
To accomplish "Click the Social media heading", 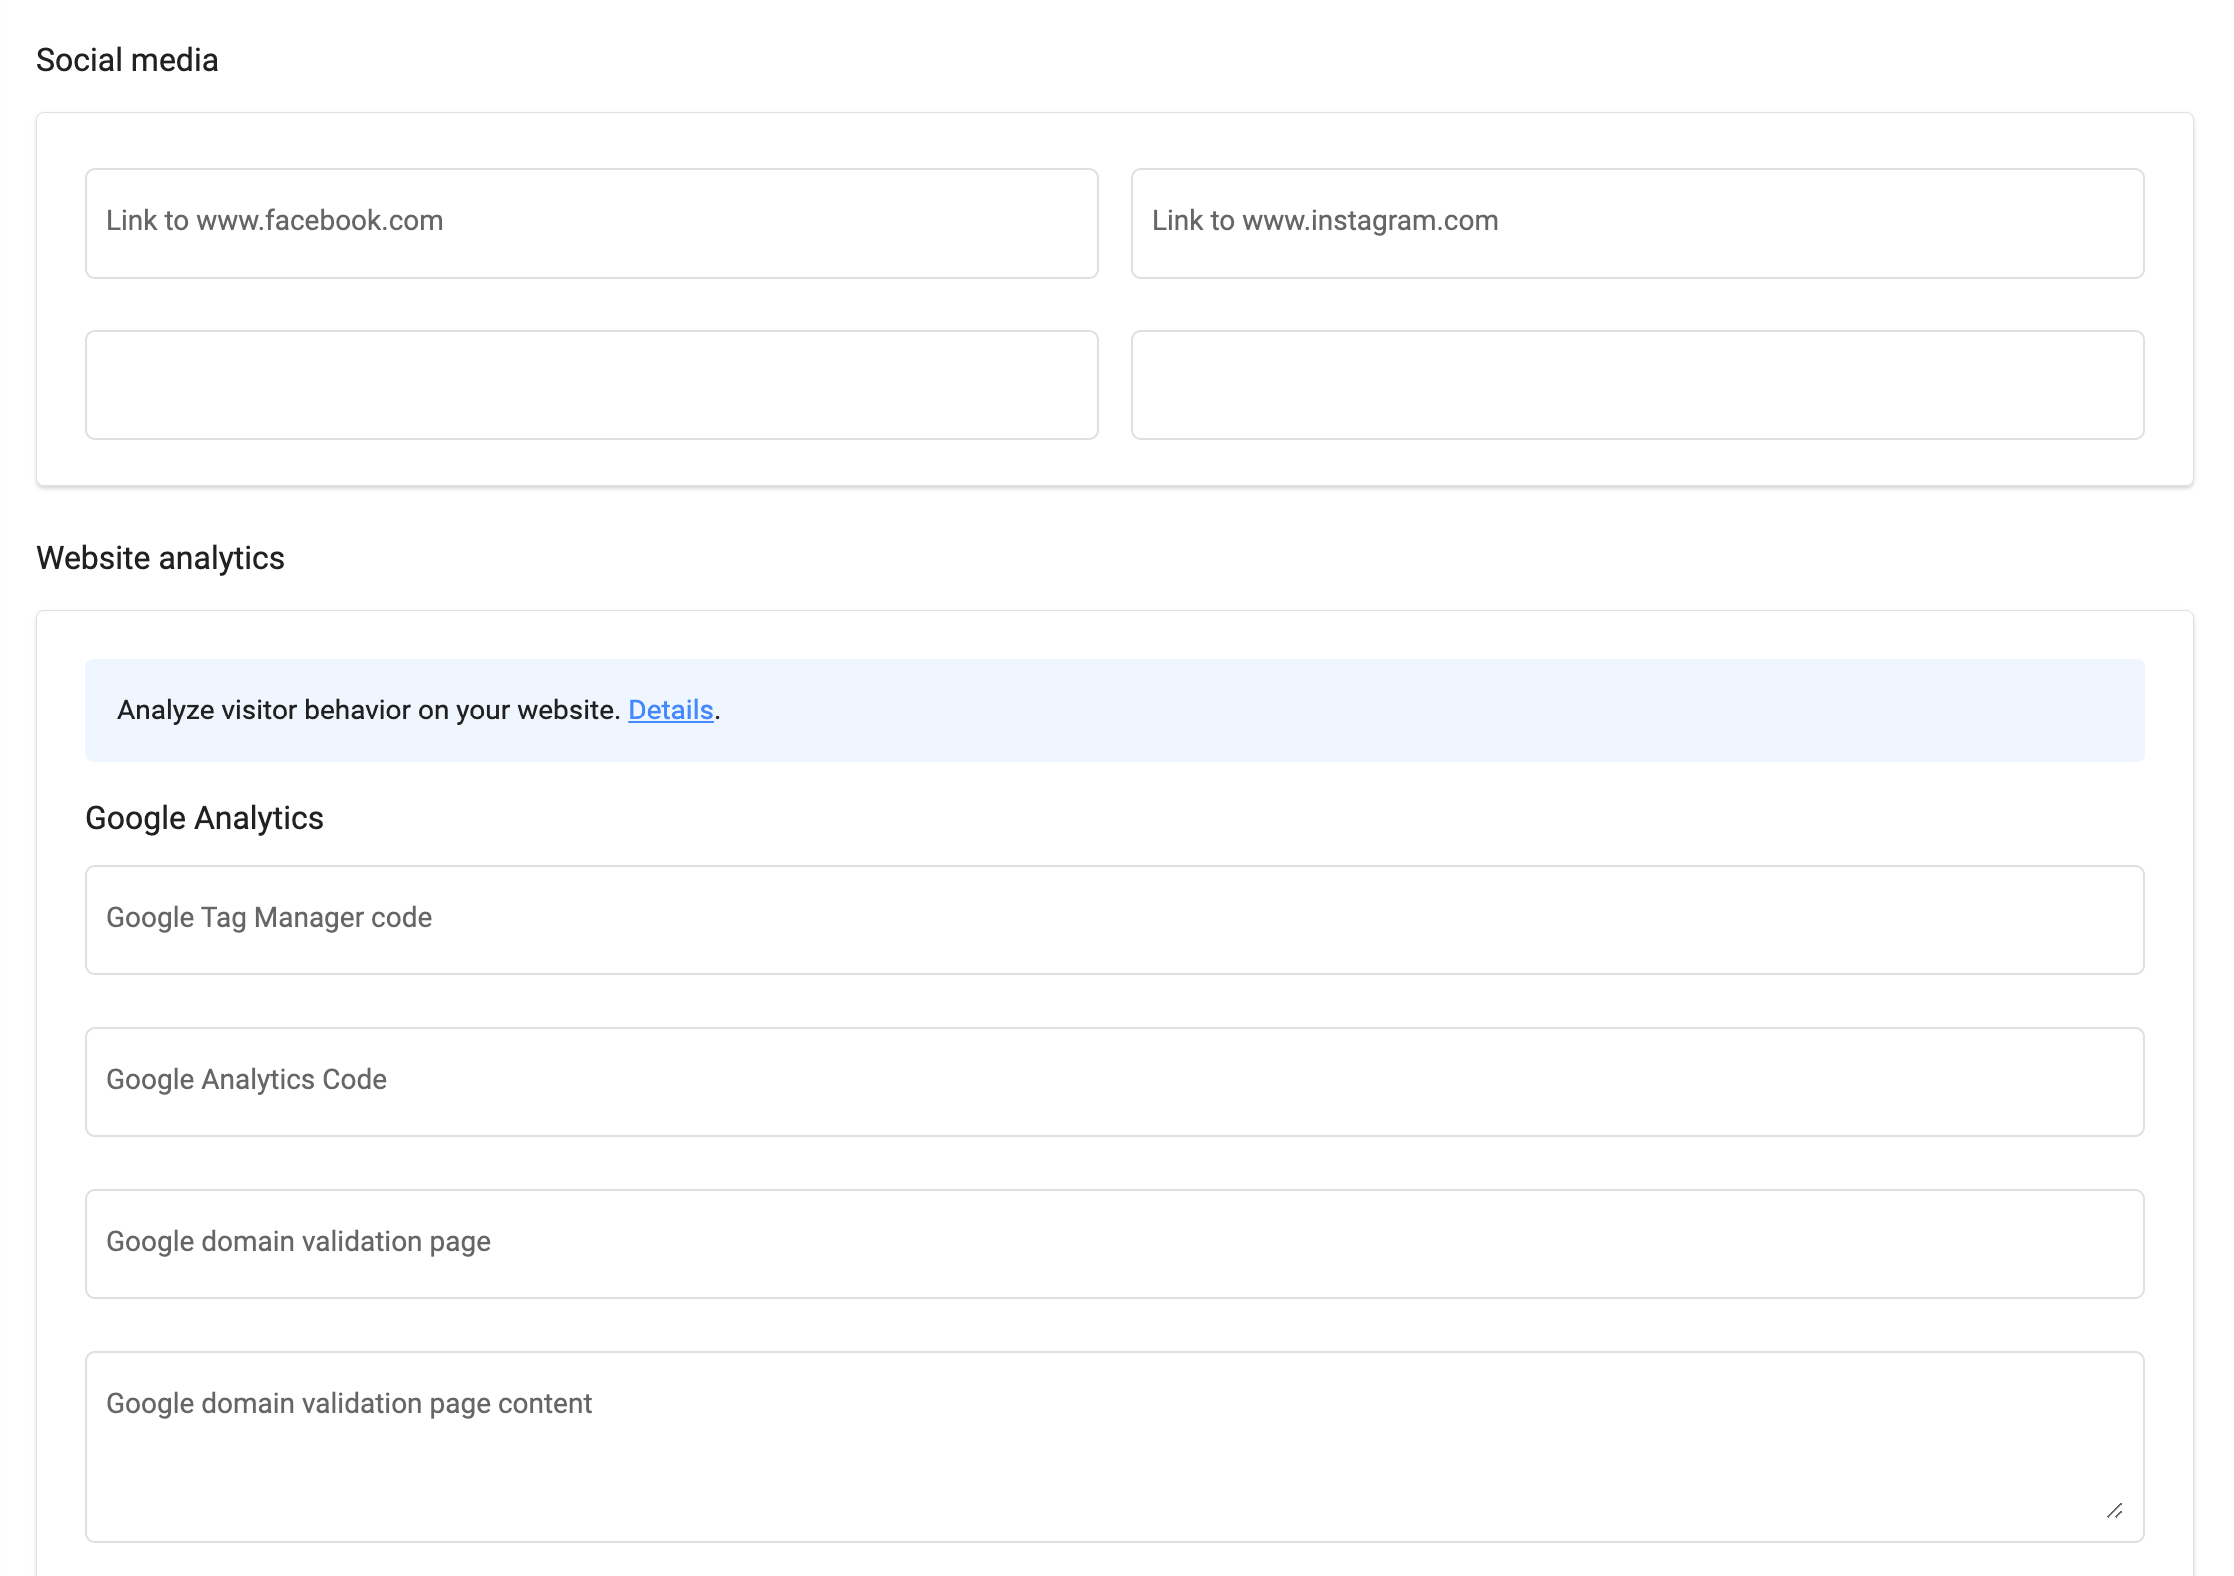I will tap(127, 60).
